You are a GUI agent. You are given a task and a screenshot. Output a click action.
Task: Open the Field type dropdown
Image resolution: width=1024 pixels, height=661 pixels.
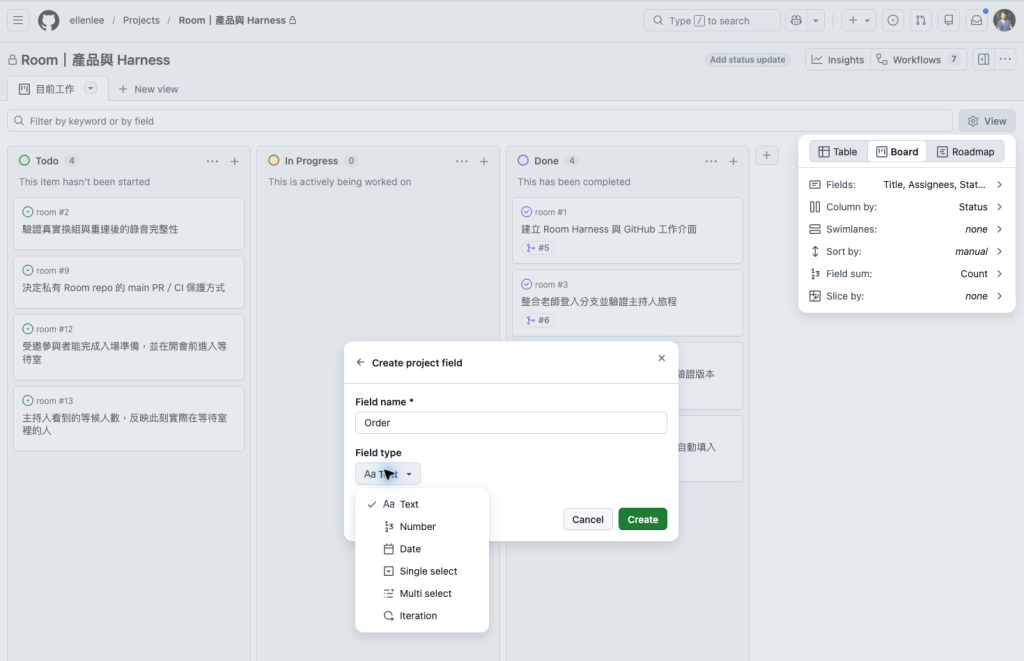[388, 474]
